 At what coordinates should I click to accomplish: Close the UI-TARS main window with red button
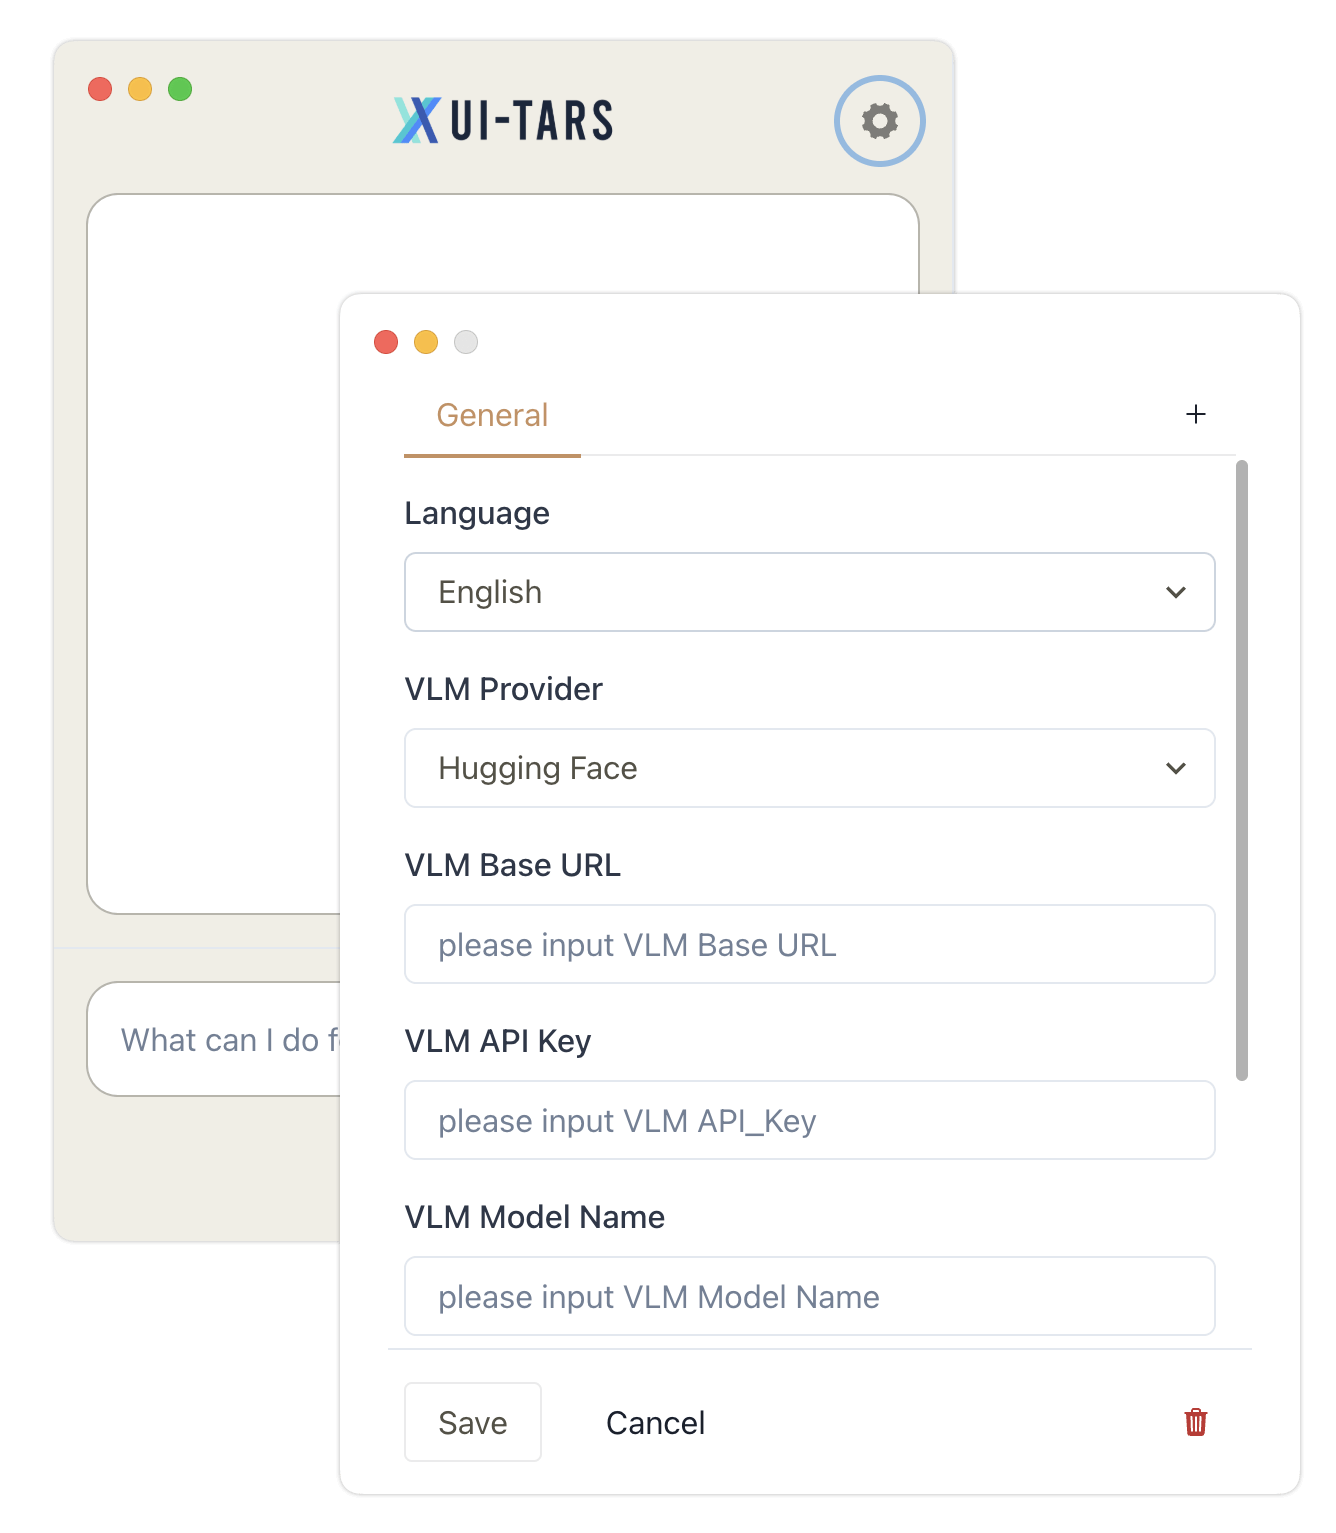[x=100, y=89]
